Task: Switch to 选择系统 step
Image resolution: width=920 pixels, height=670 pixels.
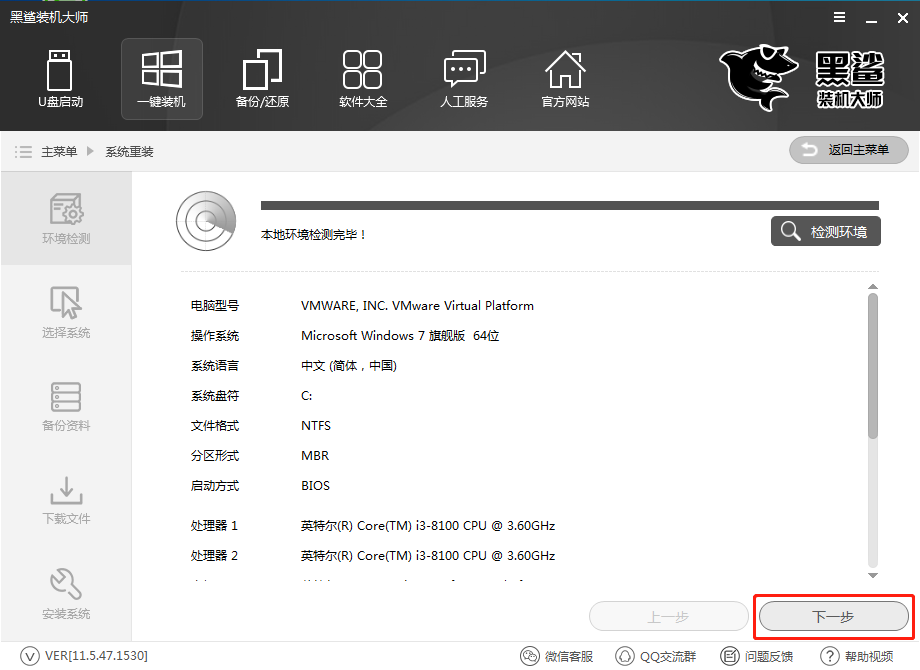Action: click(x=66, y=312)
